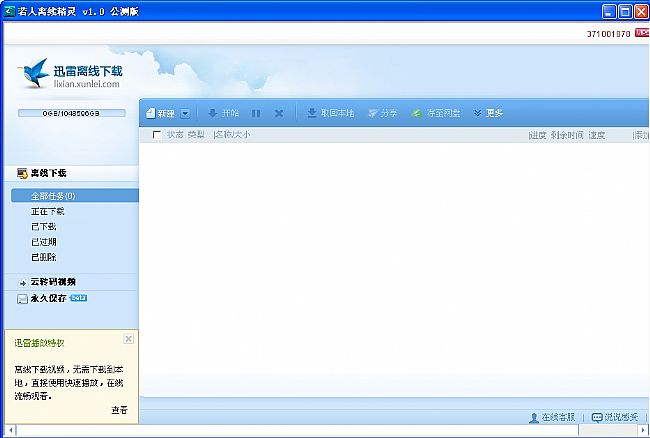
Task: Select 正在下载 in the sidebar
Action: coord(48,211)
